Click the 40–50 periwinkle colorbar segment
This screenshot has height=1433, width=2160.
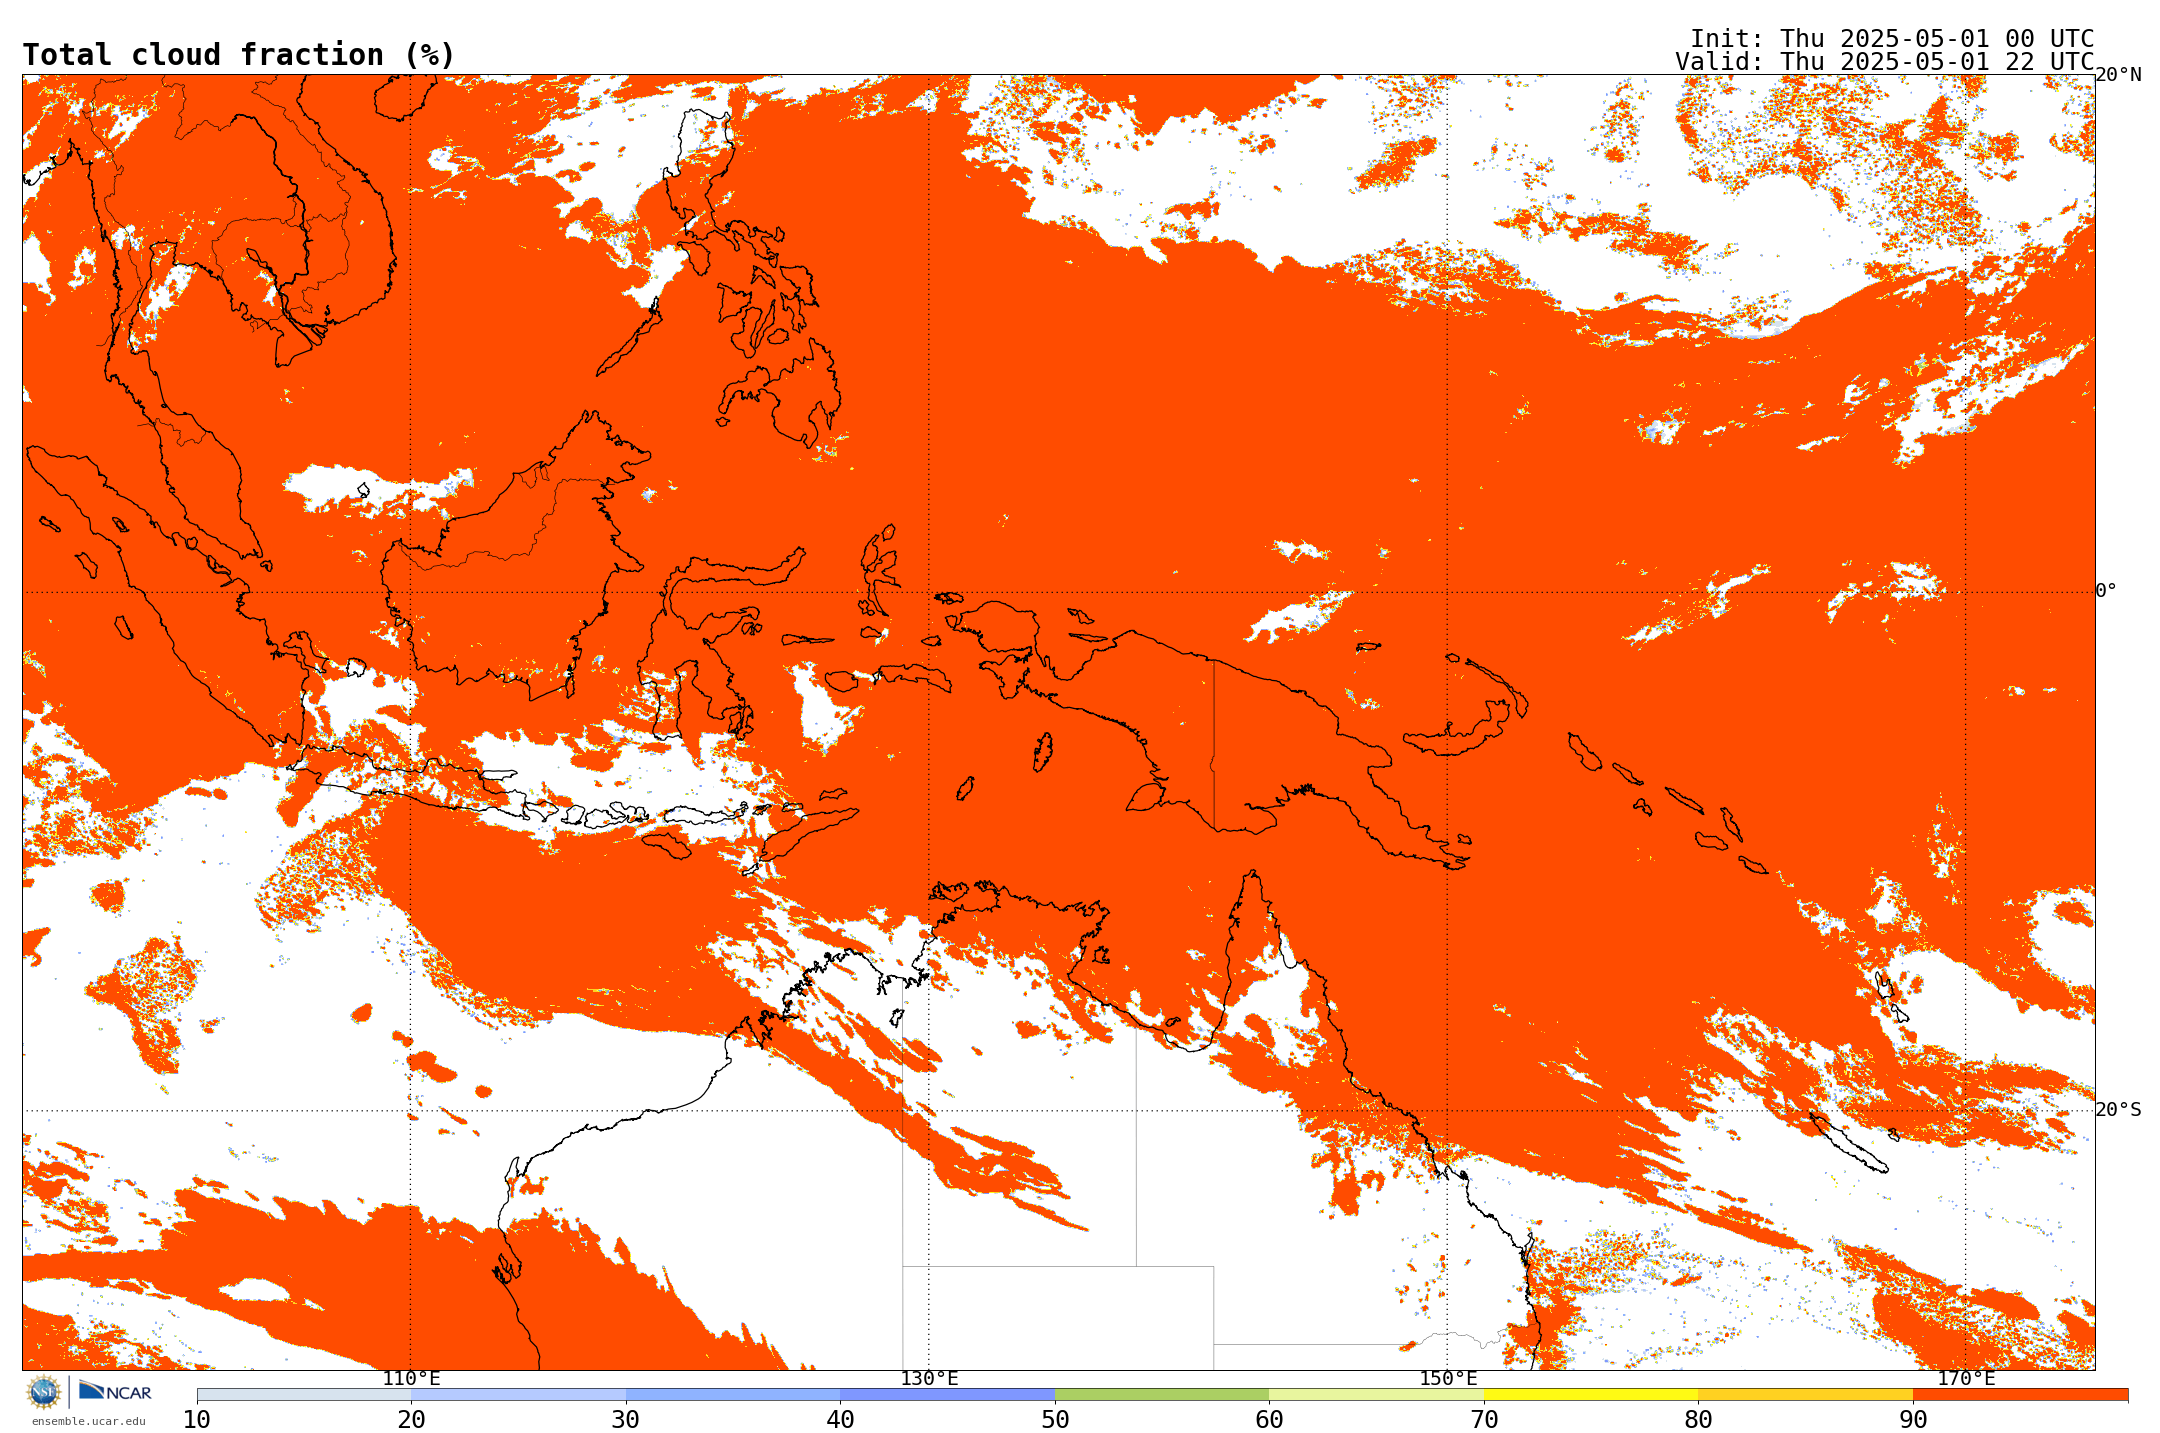pos(947,1394)
